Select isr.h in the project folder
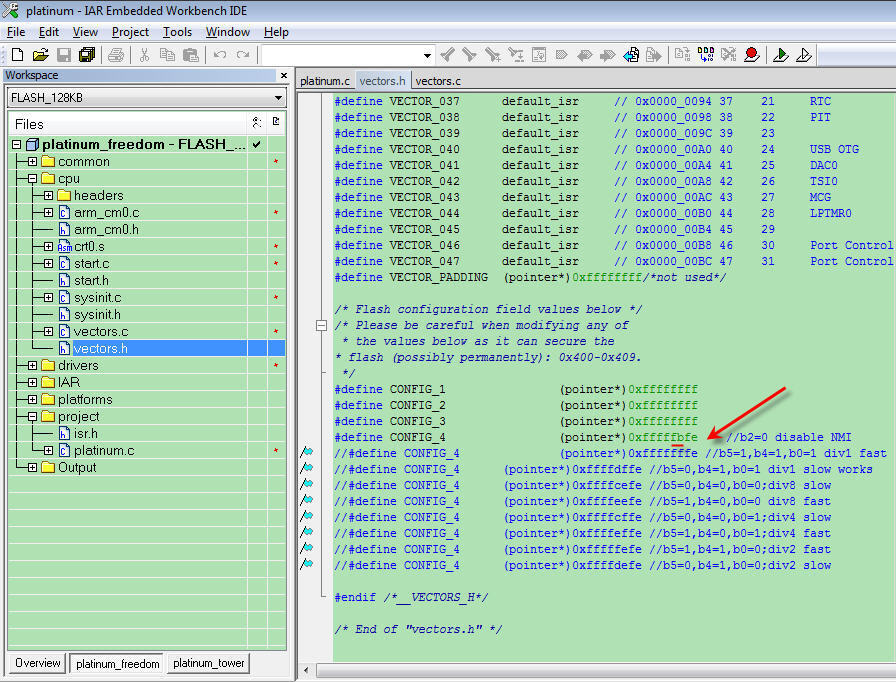The image size is (896, 682). tap(86, 434)
